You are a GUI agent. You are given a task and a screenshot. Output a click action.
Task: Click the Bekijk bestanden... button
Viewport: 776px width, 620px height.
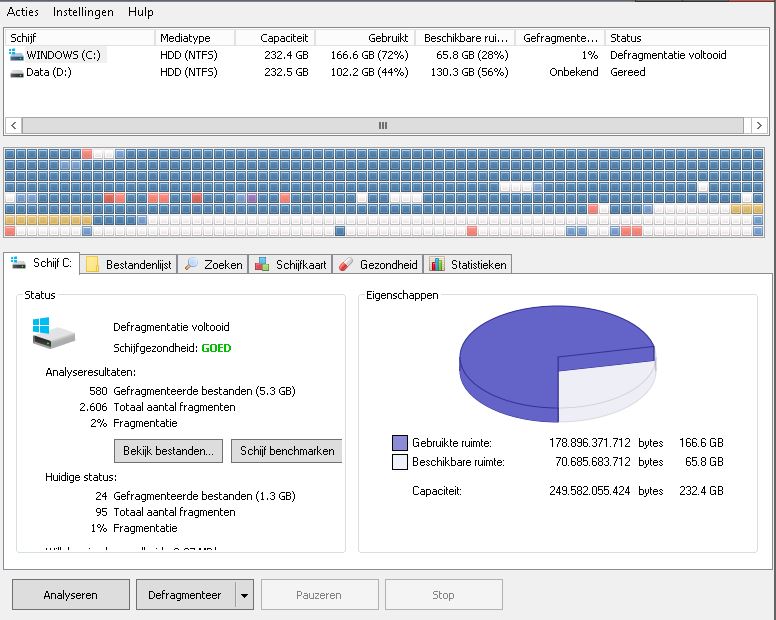click(168, 451)
